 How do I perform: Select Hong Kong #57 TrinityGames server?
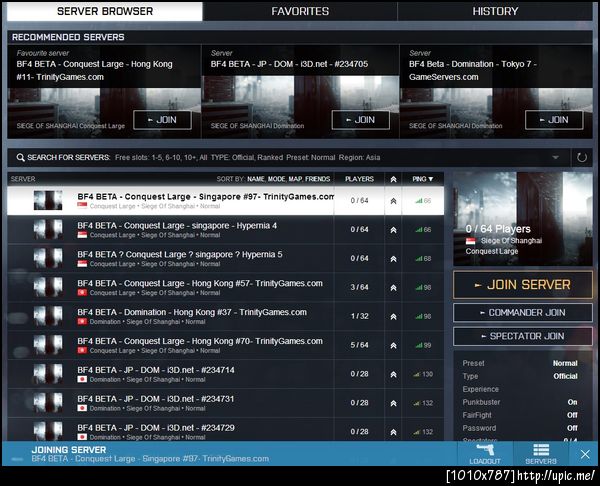[x=225, y=287]
